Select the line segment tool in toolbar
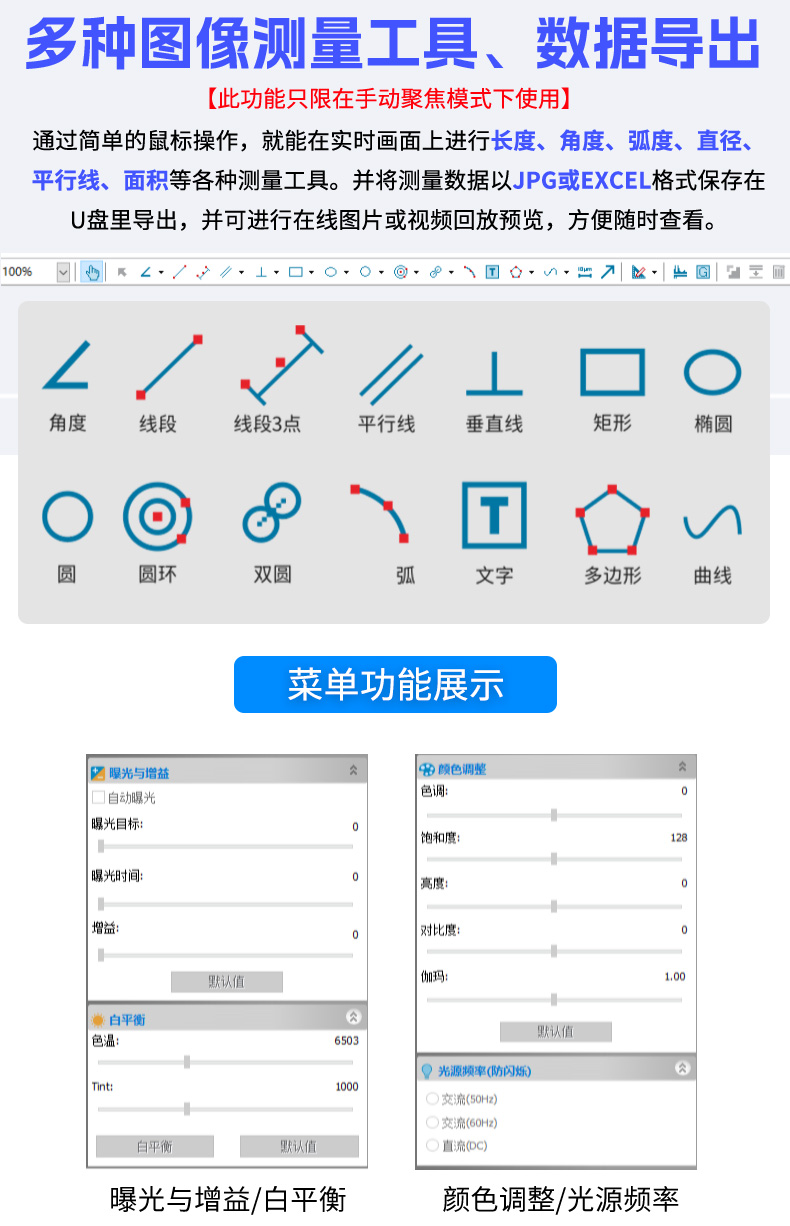The height and width of the screenshot is (1226, 790). 180,272
